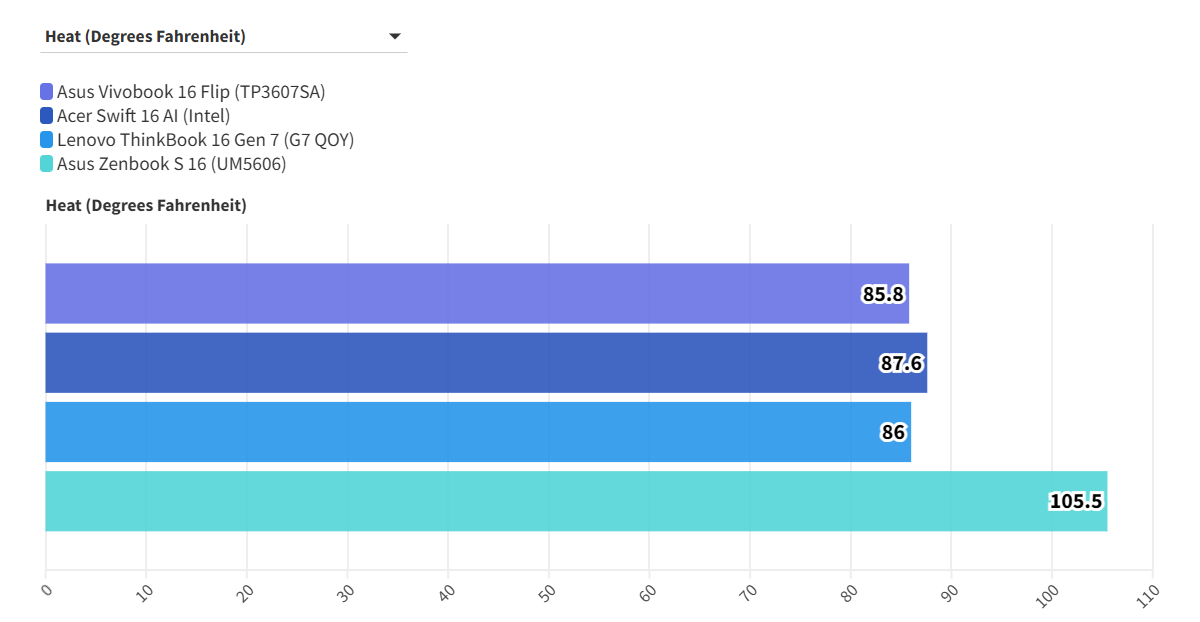The width and height of the screenshot is (1200, 622).
Task: Open the Heat (Degrees Fahrenheit) dropdown arrow
Action: click(395, 37)
